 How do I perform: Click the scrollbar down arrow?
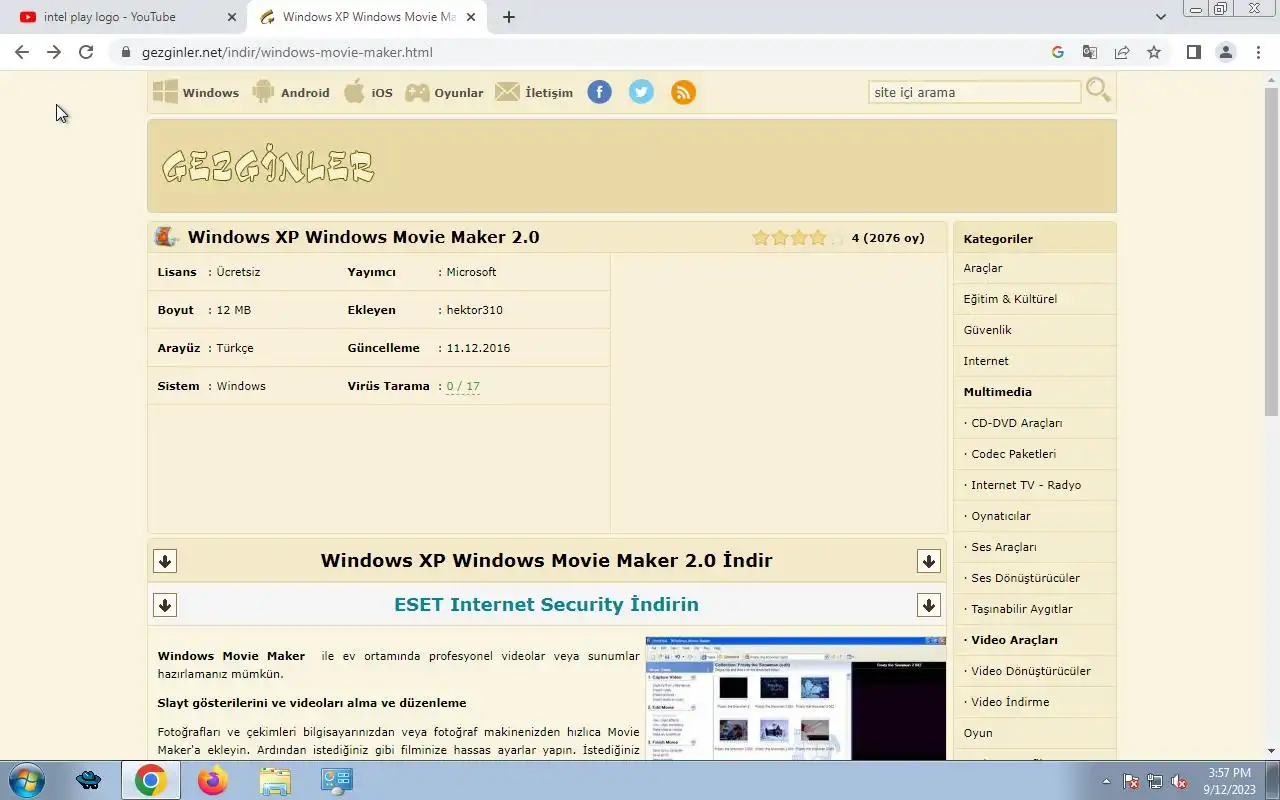tap(1272, 751)
